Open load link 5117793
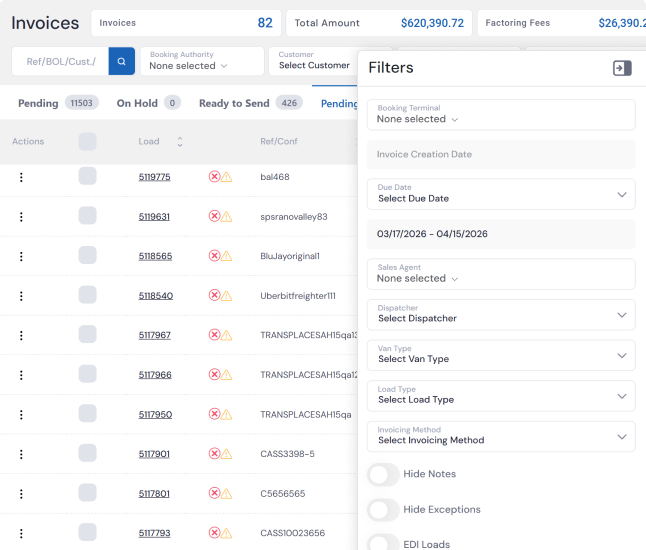646x550 pixels. coord(154,533)
